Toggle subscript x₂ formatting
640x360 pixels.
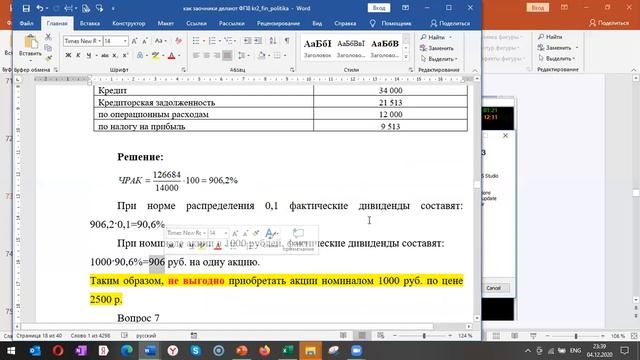pyautogui.click(x=115, y=55)
